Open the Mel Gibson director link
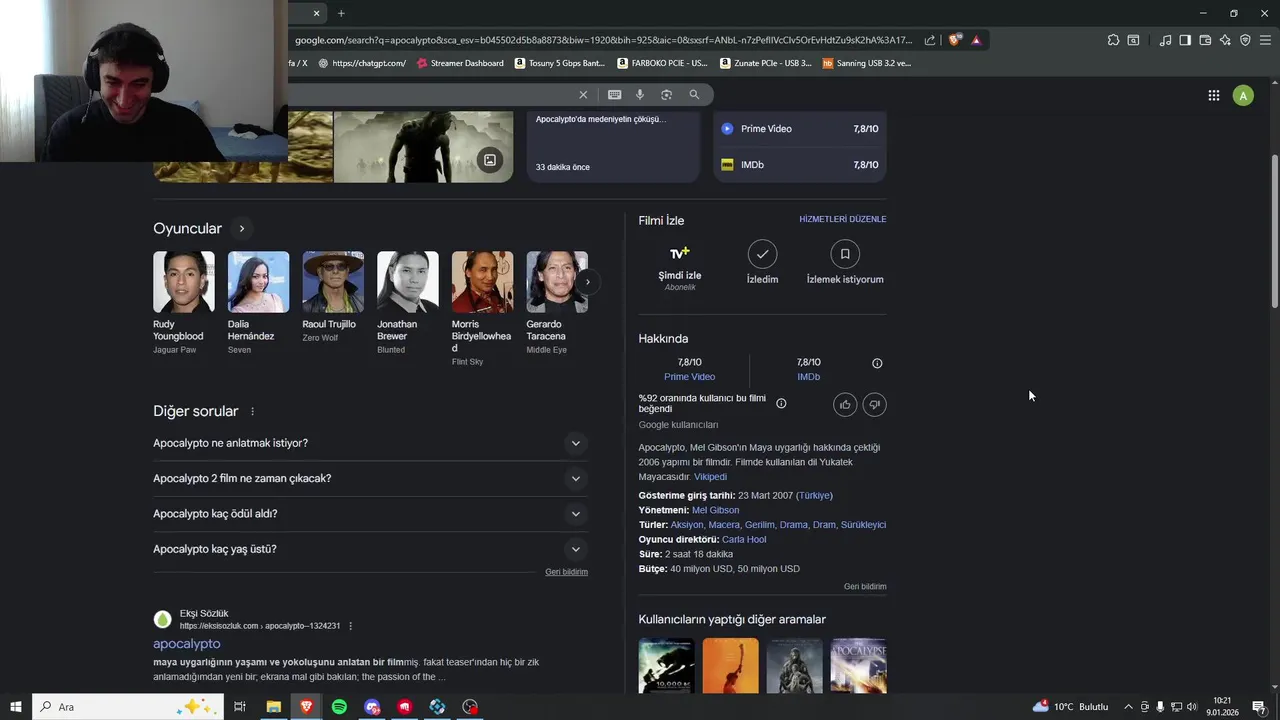The width and height of the screenshot is (1280, 720). coord(715,510)
